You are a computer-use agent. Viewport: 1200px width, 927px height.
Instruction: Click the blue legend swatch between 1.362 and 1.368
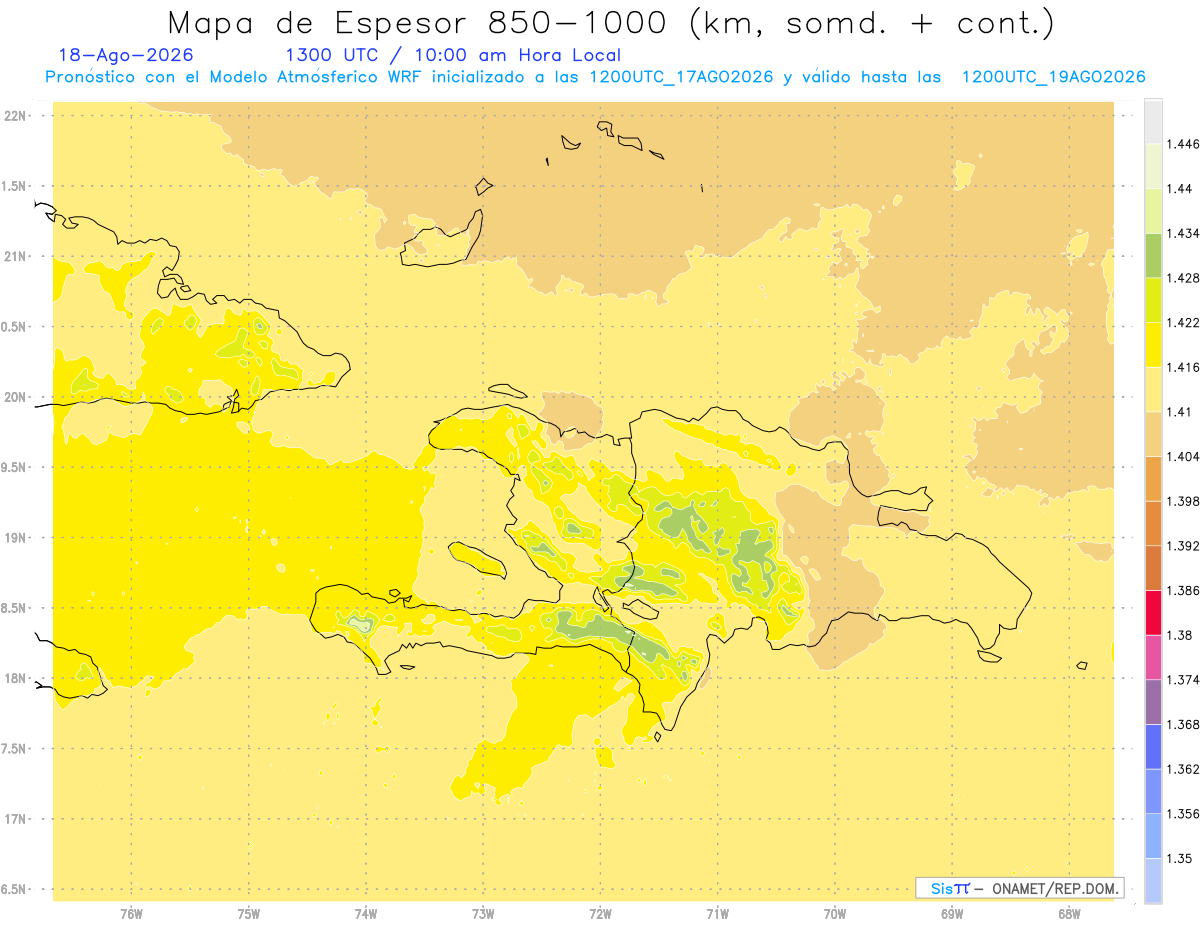tap(1153, 746)
